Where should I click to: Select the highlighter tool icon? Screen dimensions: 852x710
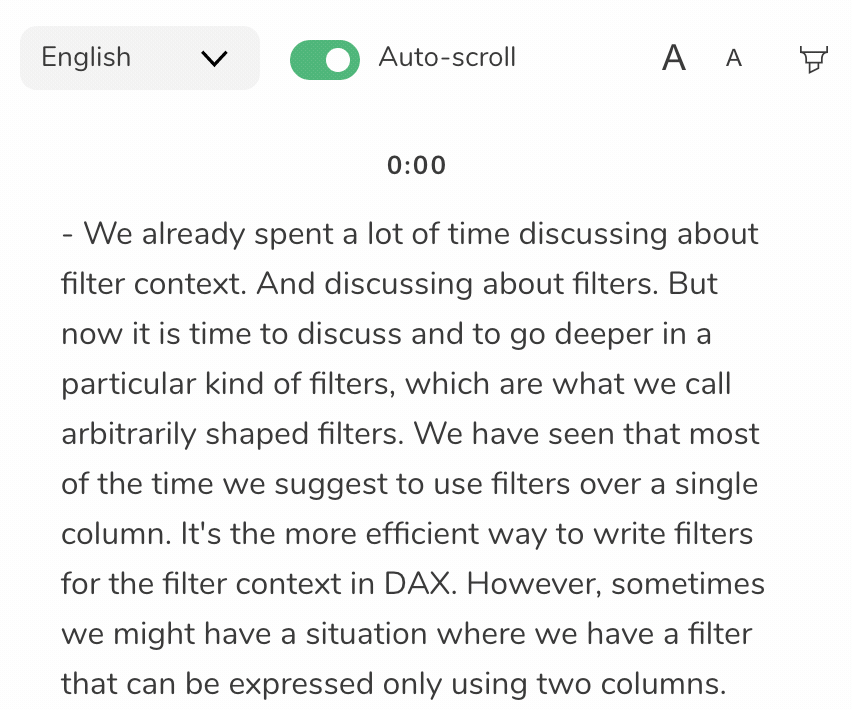click(x=813, y=59)
